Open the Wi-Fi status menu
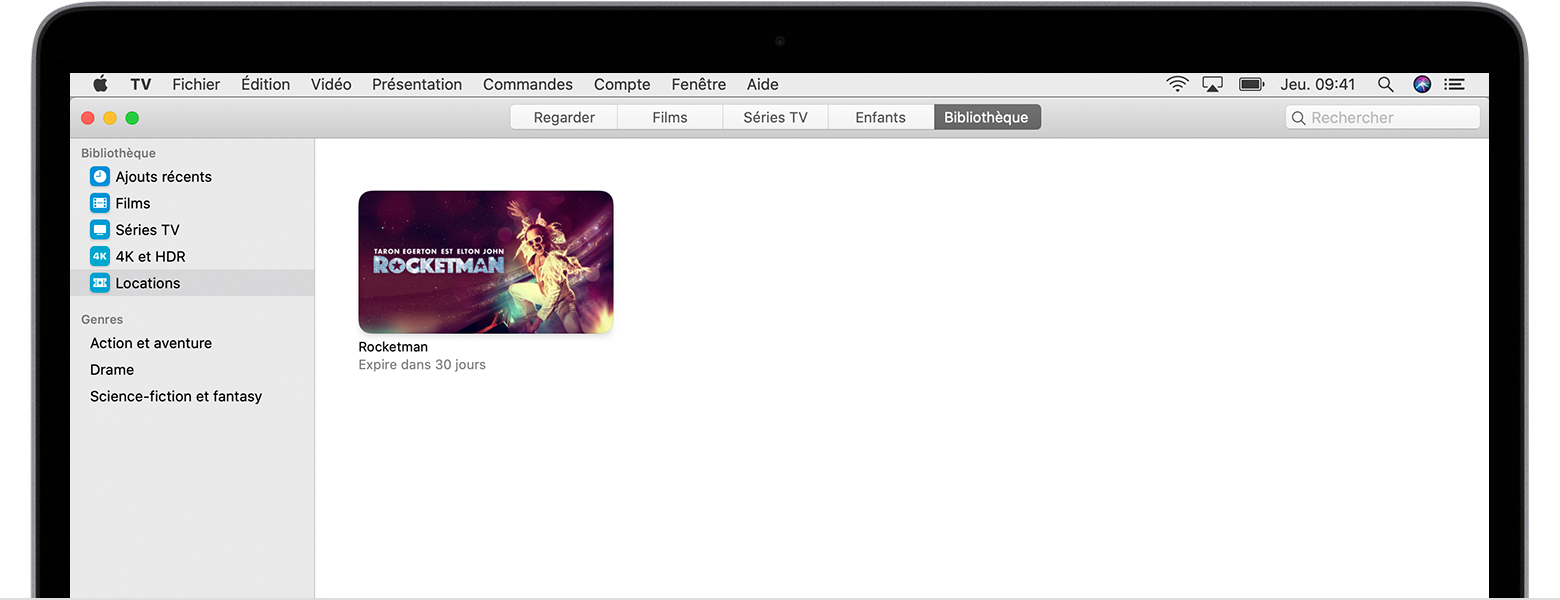The image size is (1560, 600). (x=1177, y=85)
